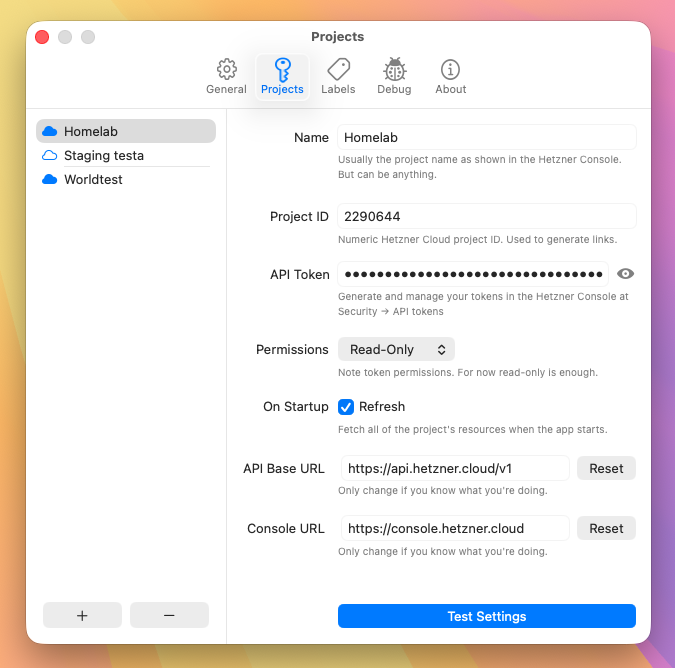Click the 'Security → API tokens' hint text

(x=390, y=312)
